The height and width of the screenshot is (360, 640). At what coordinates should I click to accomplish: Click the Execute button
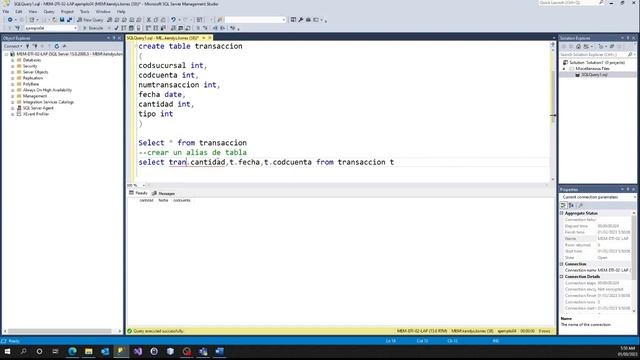point(93,28)
